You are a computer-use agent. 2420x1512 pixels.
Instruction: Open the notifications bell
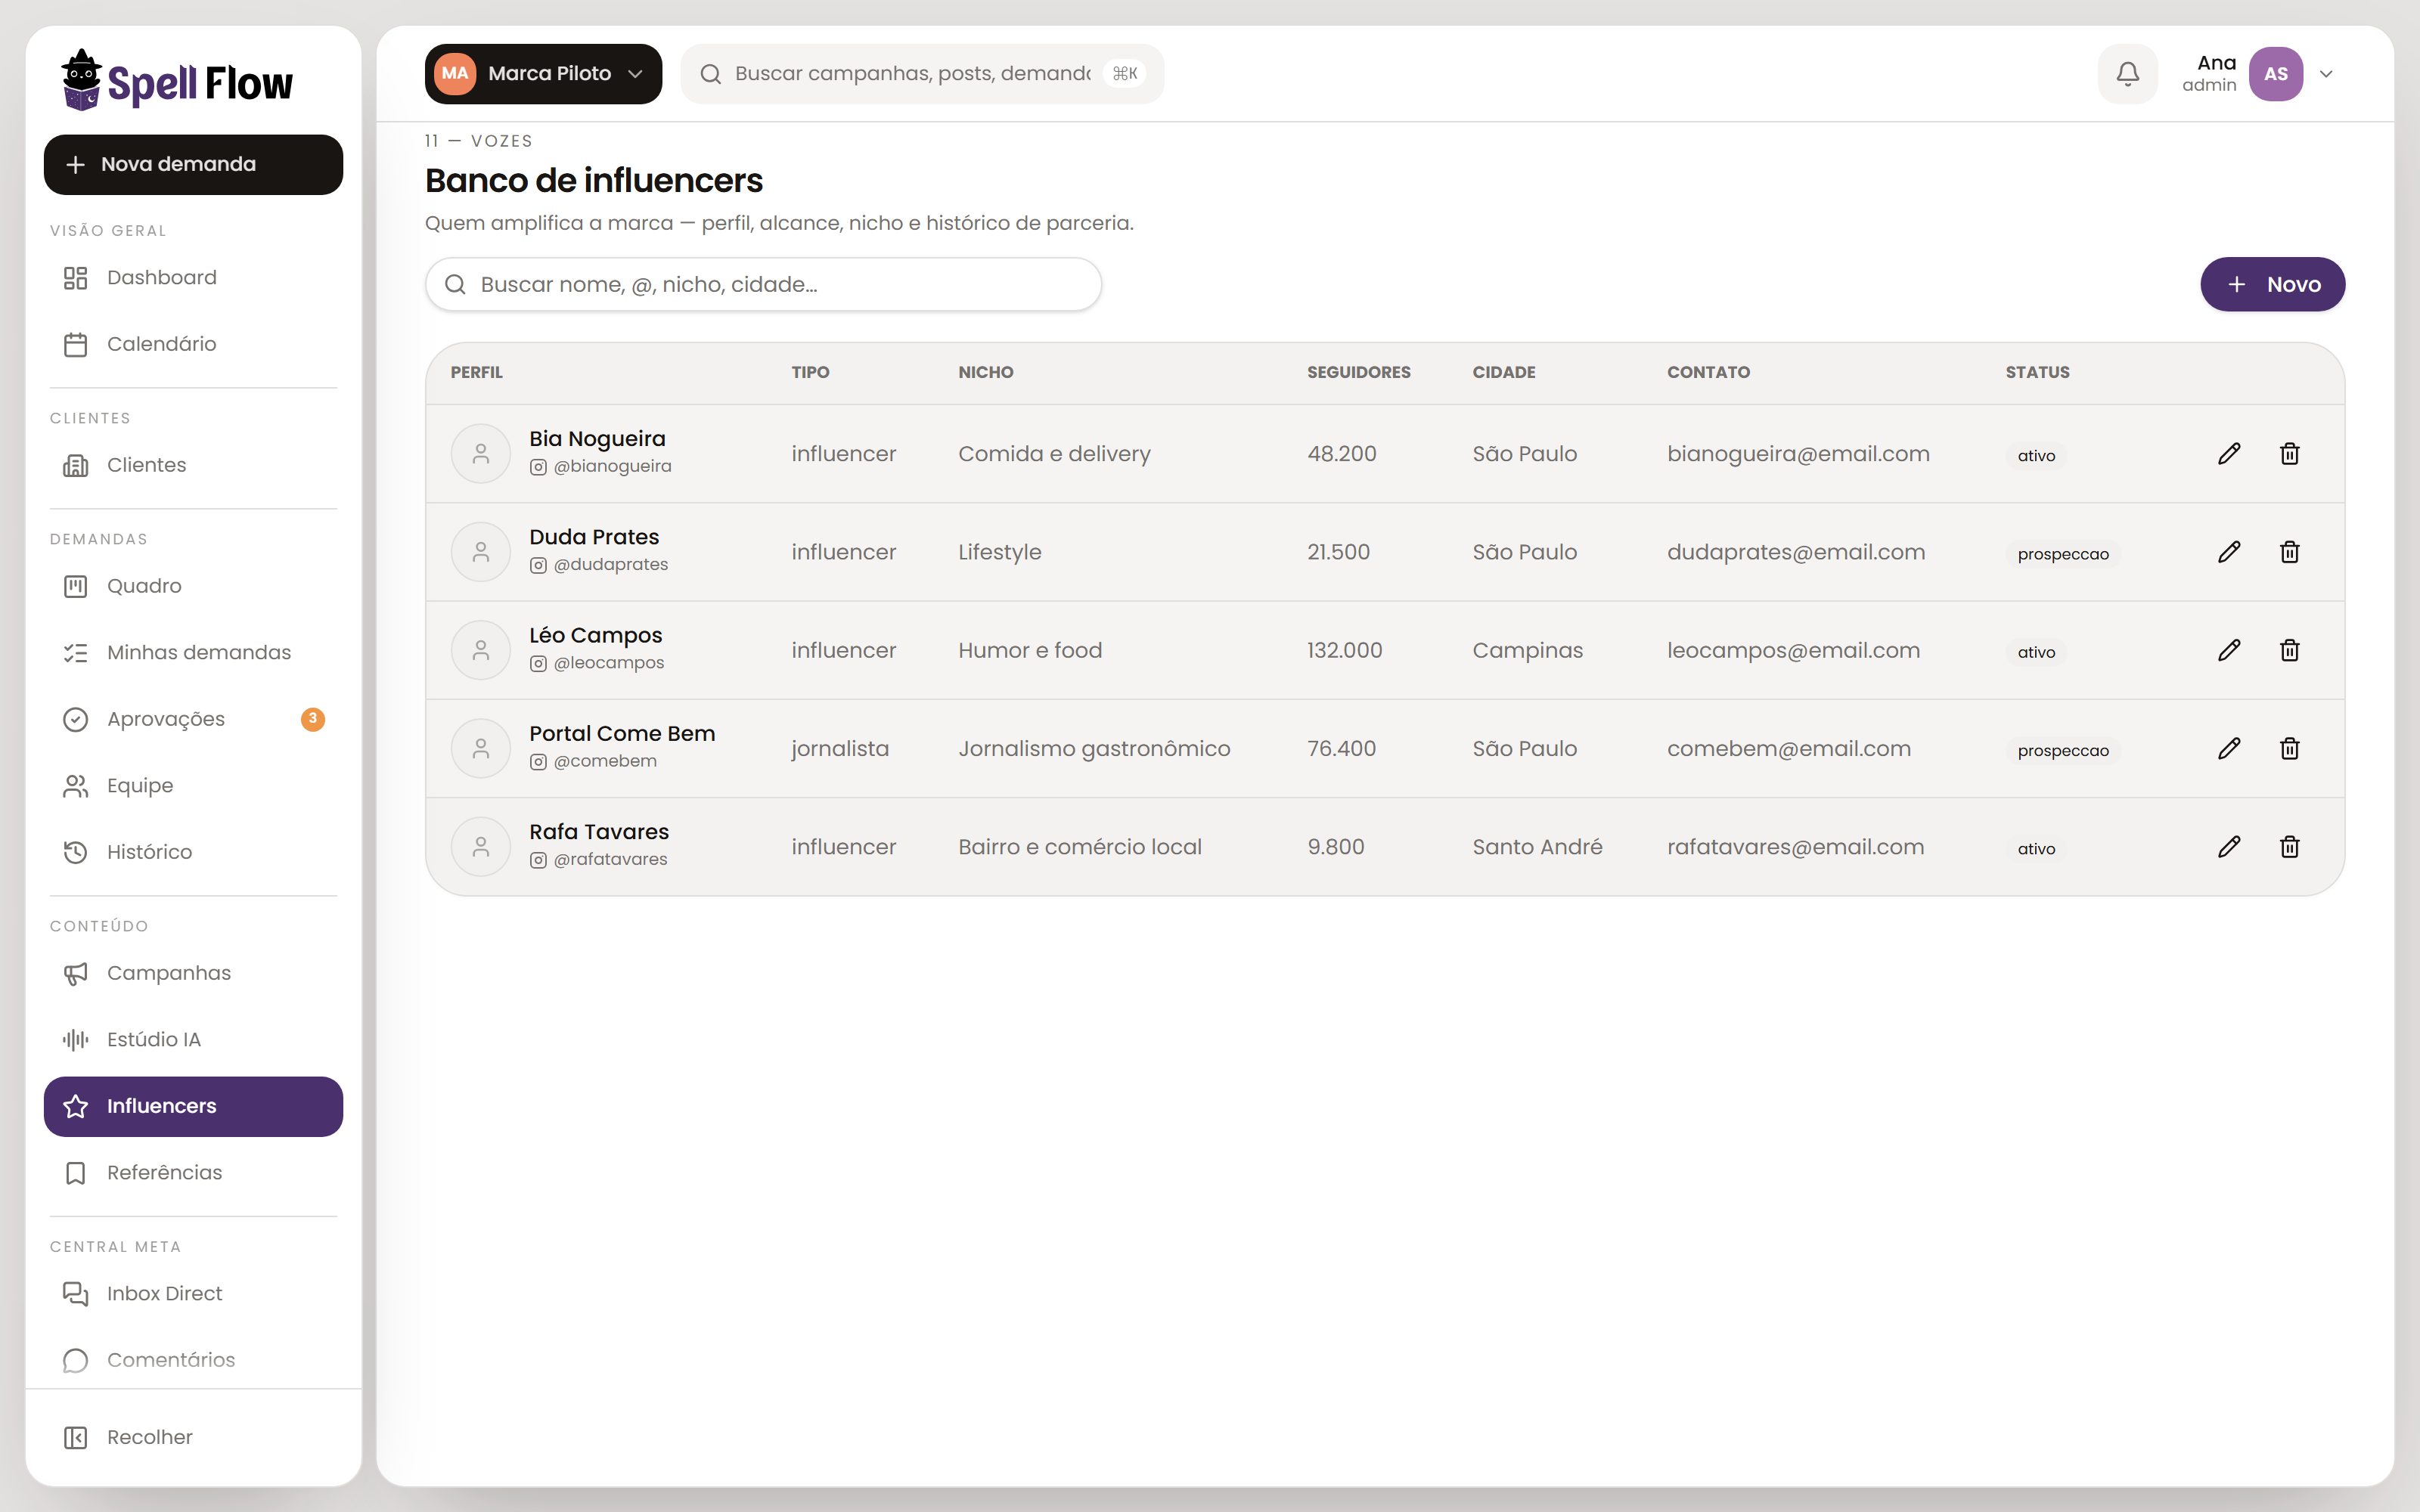2127,74
